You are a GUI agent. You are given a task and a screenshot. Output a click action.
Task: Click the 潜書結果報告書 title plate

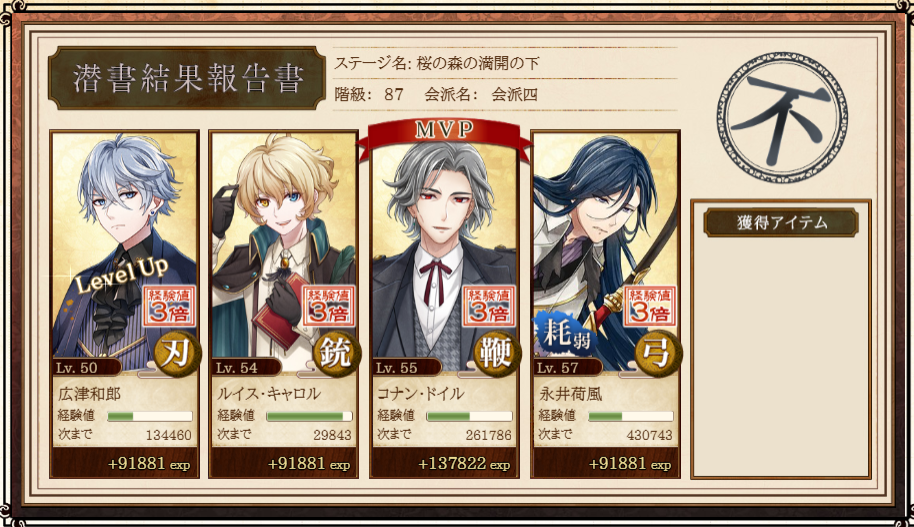(x=187, y=78)
